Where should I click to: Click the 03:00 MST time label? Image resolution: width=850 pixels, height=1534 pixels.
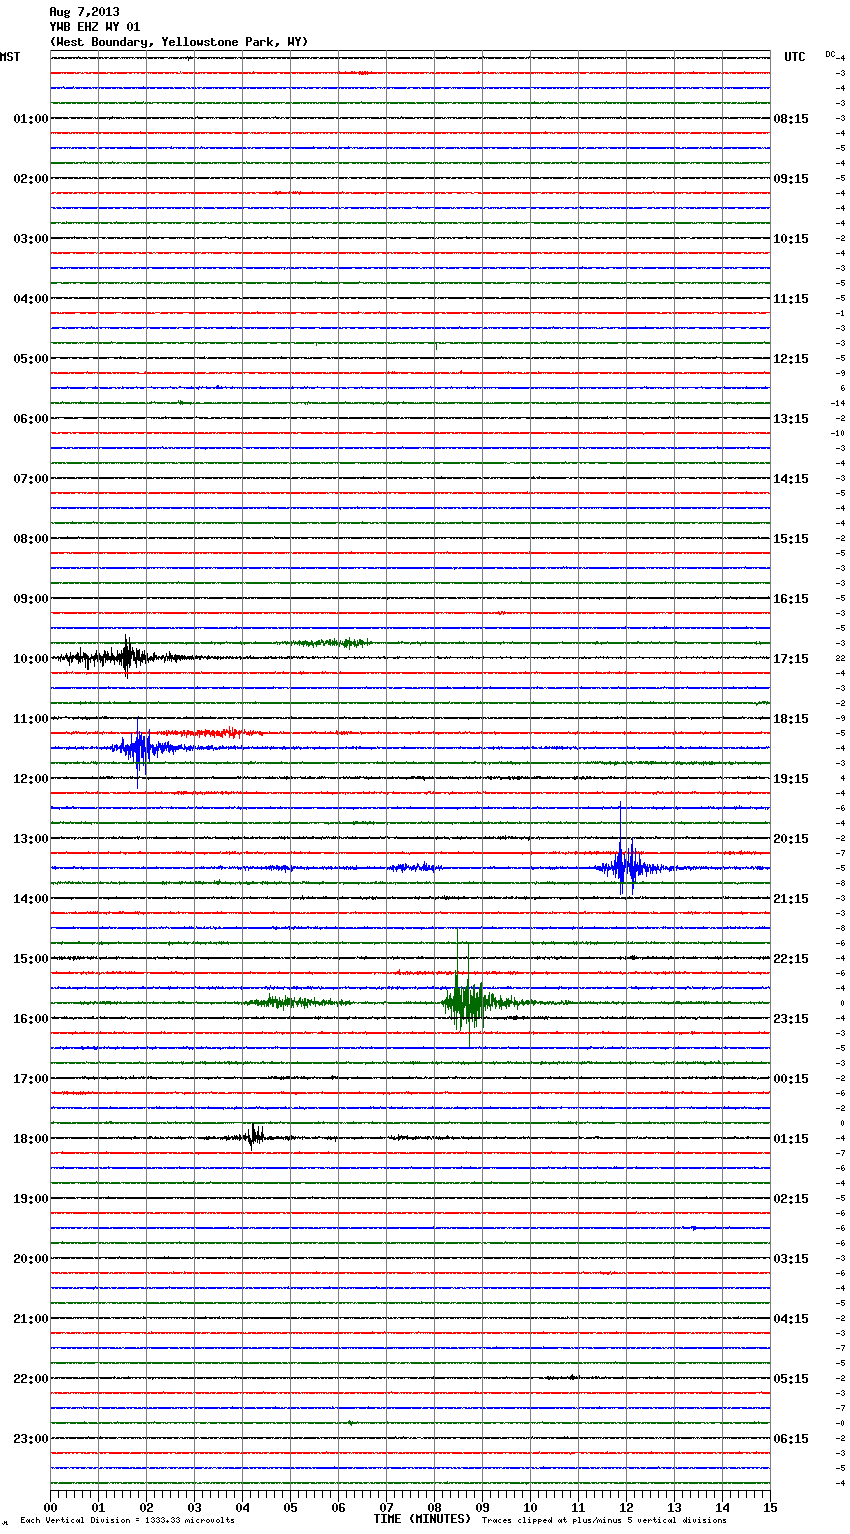tap(31, 239)
